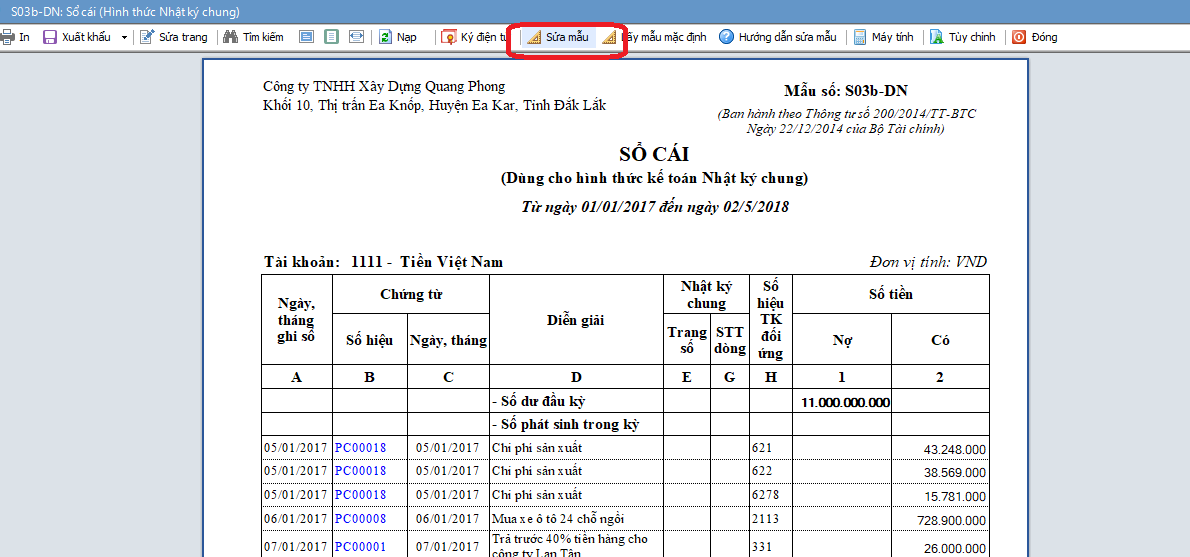Click the Xuất khẩu floppy disk icon
1190x557 pixels.
50,36
